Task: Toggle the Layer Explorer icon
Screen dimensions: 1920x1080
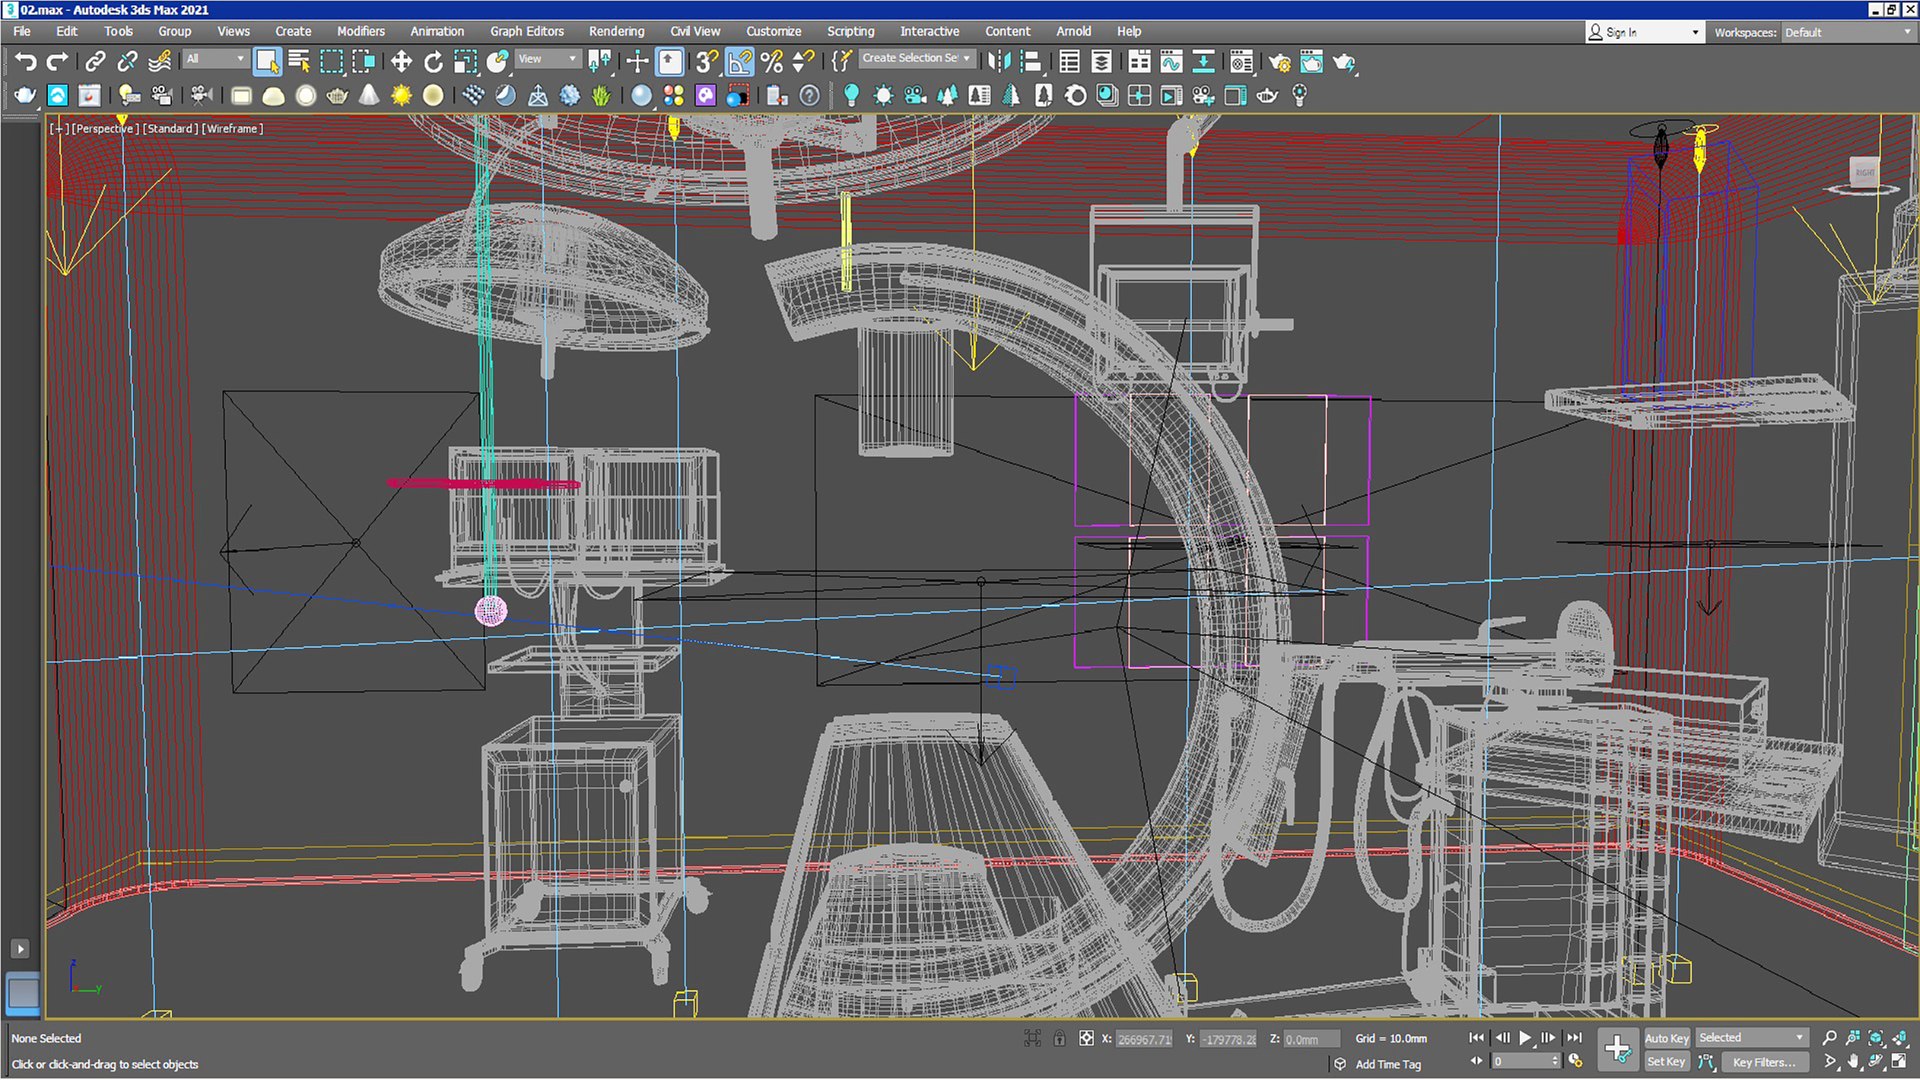Action: tap(1101, 62)
